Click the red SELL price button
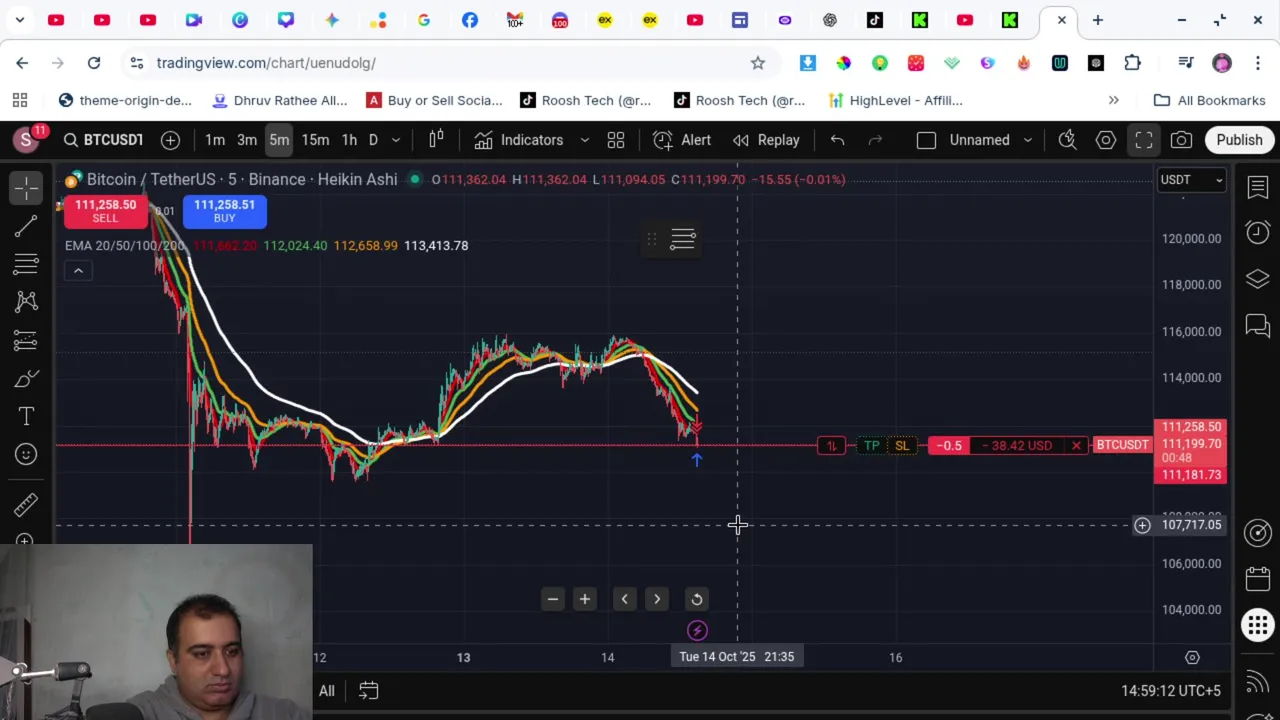1280x720 pixels. (x=105, y=211)
